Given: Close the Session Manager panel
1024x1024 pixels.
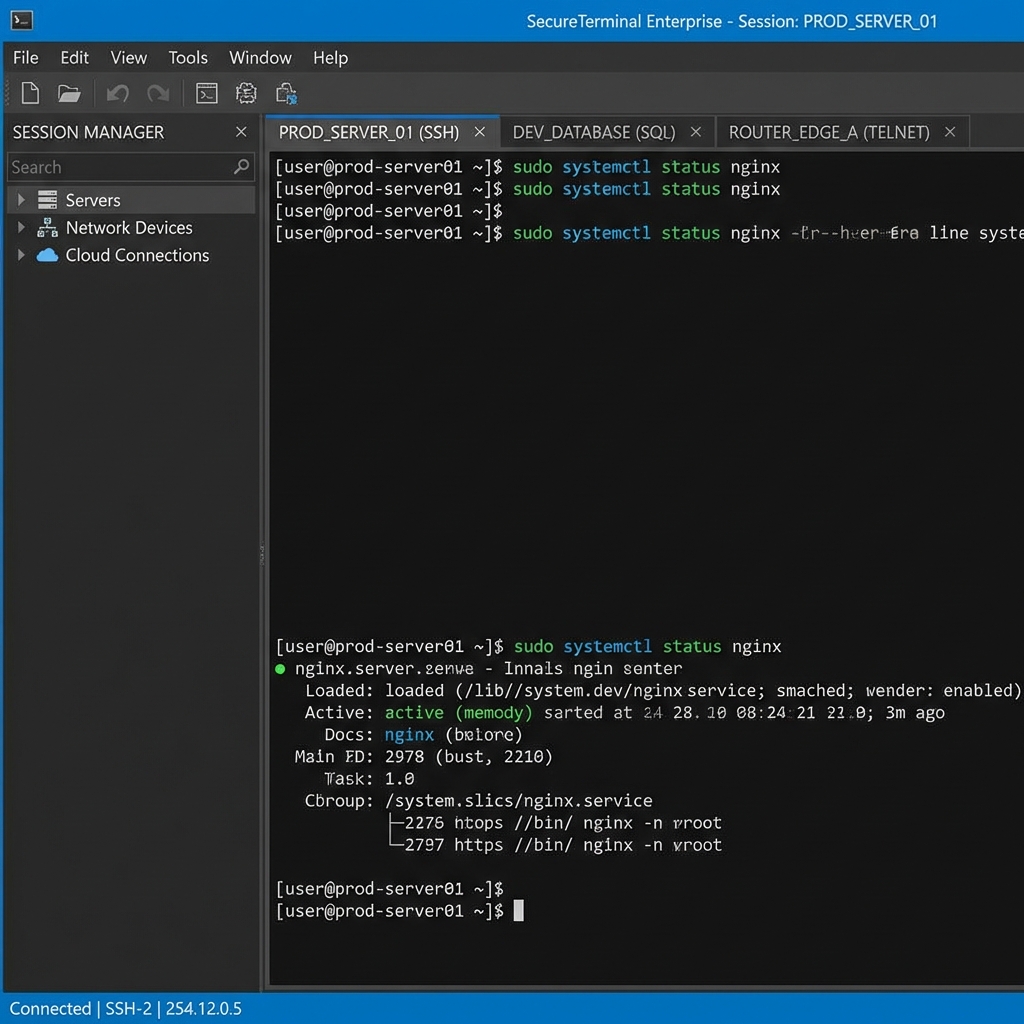Looking at the screenshot, I should click(241, 131).
